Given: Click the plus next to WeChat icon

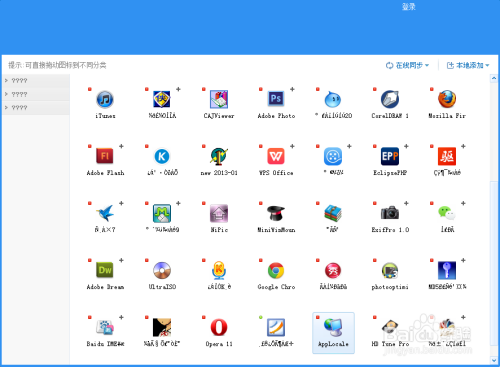Looking at the screenshot, I should tap(463, 203).
